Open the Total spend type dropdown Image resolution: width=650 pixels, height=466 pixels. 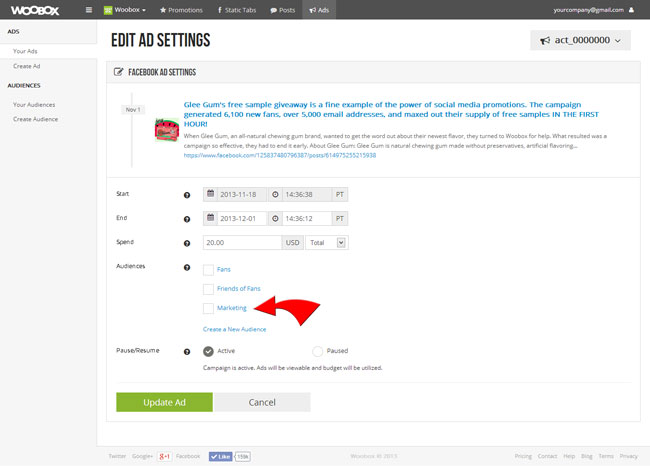click(x=327, y=243)
